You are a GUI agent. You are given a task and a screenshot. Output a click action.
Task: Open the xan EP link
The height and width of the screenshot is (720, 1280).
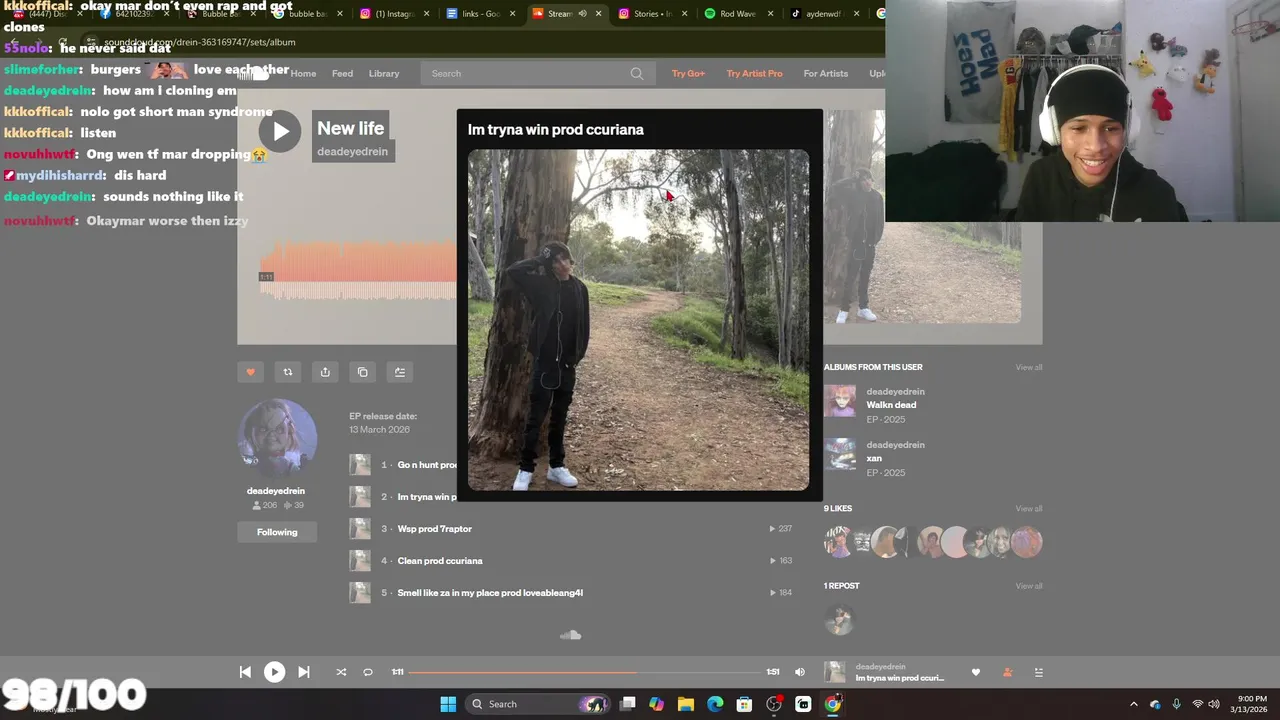874,458
